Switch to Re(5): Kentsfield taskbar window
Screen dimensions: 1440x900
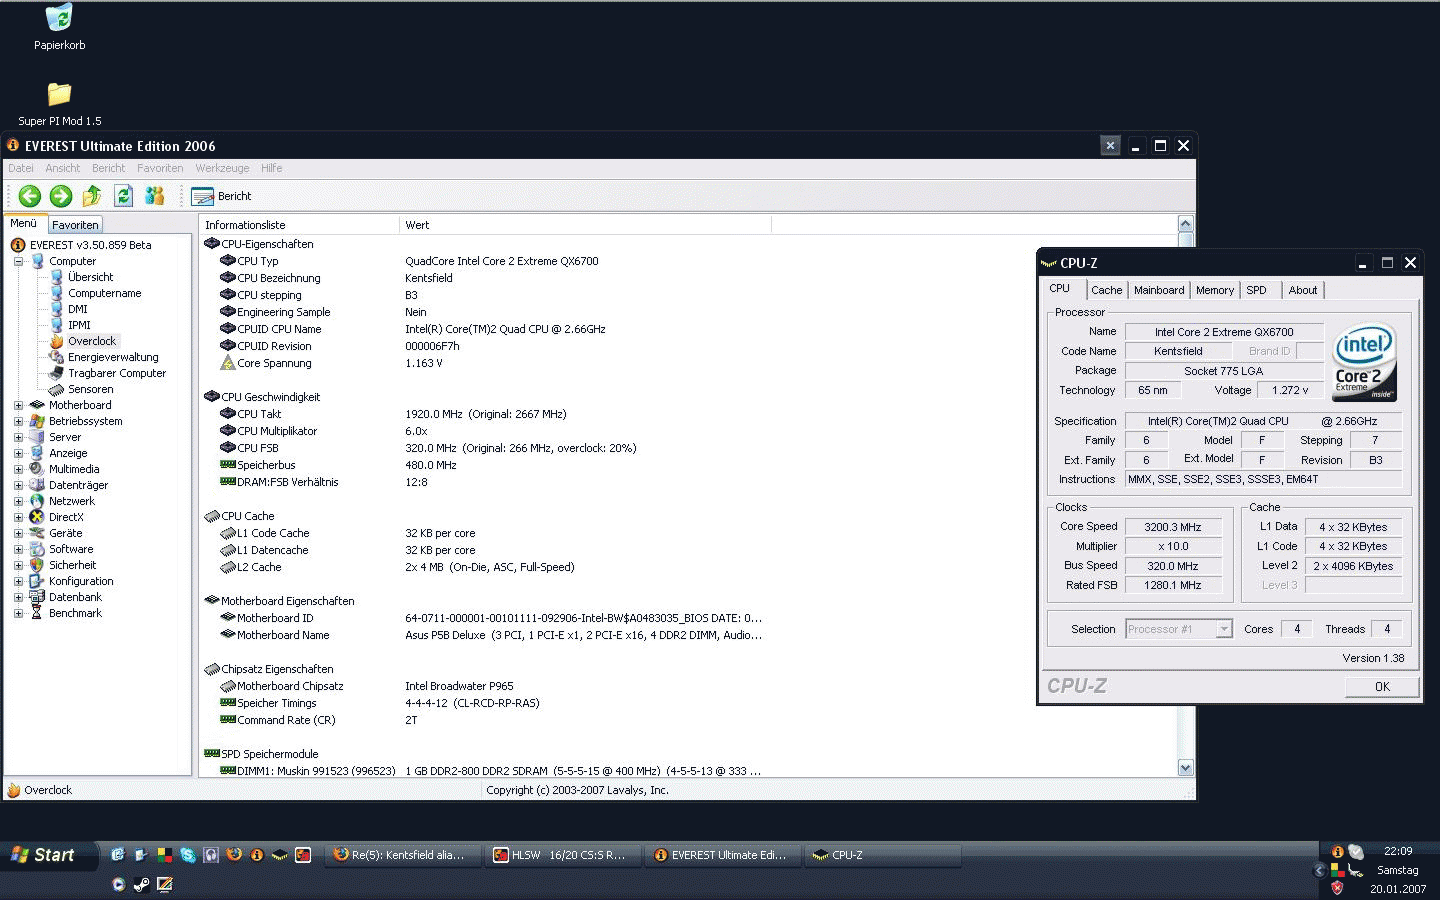pyautogui.click(x=403, y=855)
